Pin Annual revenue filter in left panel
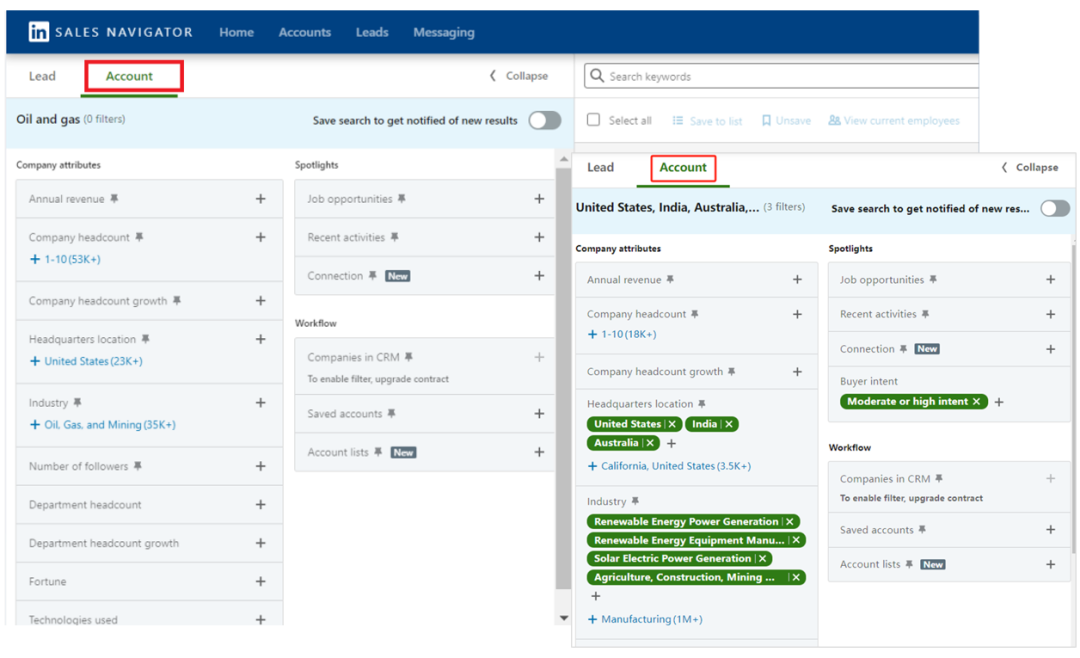 click(114, 198)
